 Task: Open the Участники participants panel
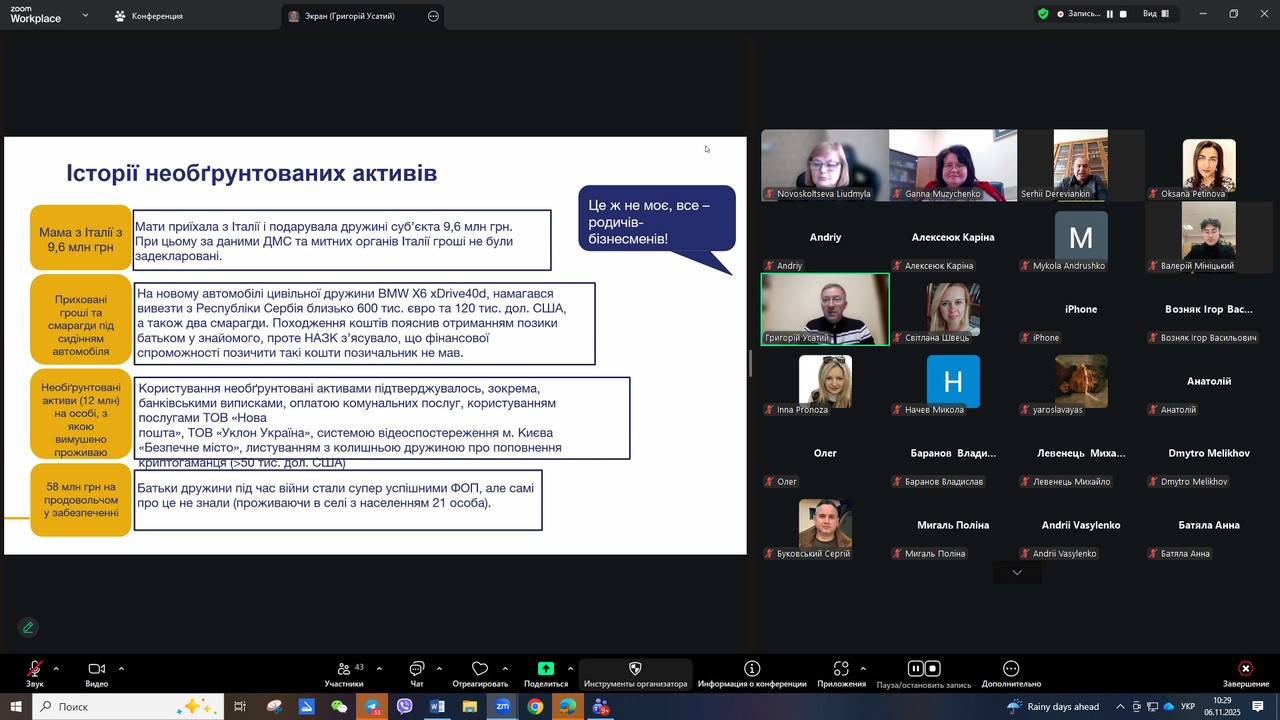click(344, 669)
